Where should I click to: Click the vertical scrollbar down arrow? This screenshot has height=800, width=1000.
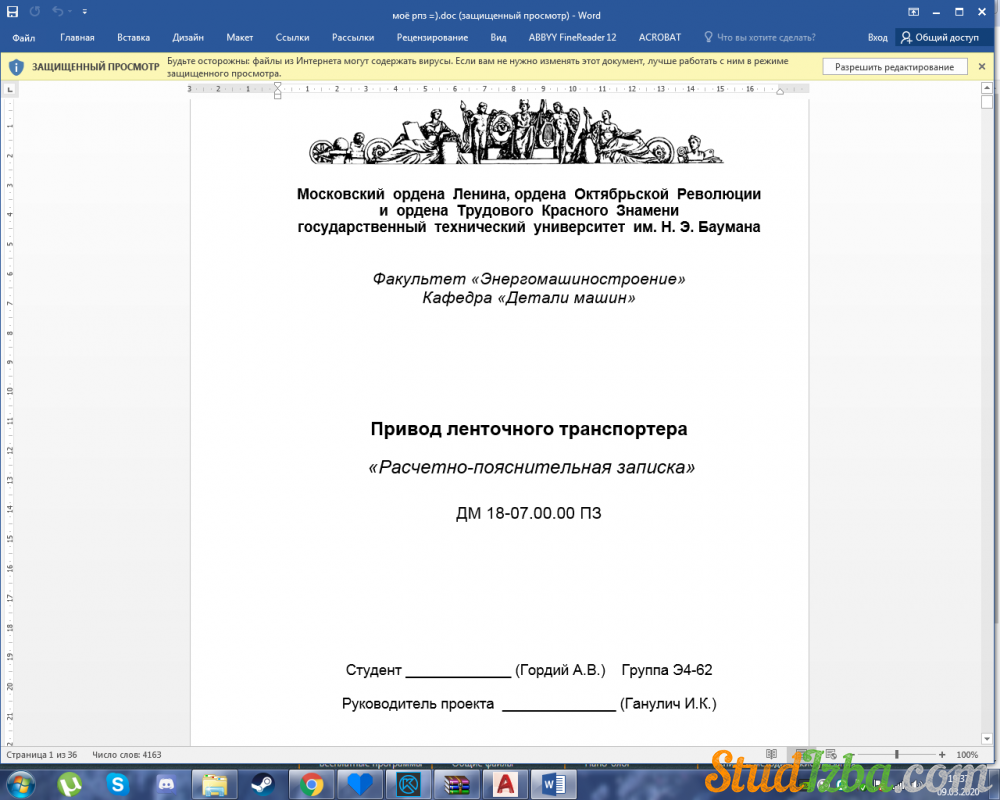[987, 739]
